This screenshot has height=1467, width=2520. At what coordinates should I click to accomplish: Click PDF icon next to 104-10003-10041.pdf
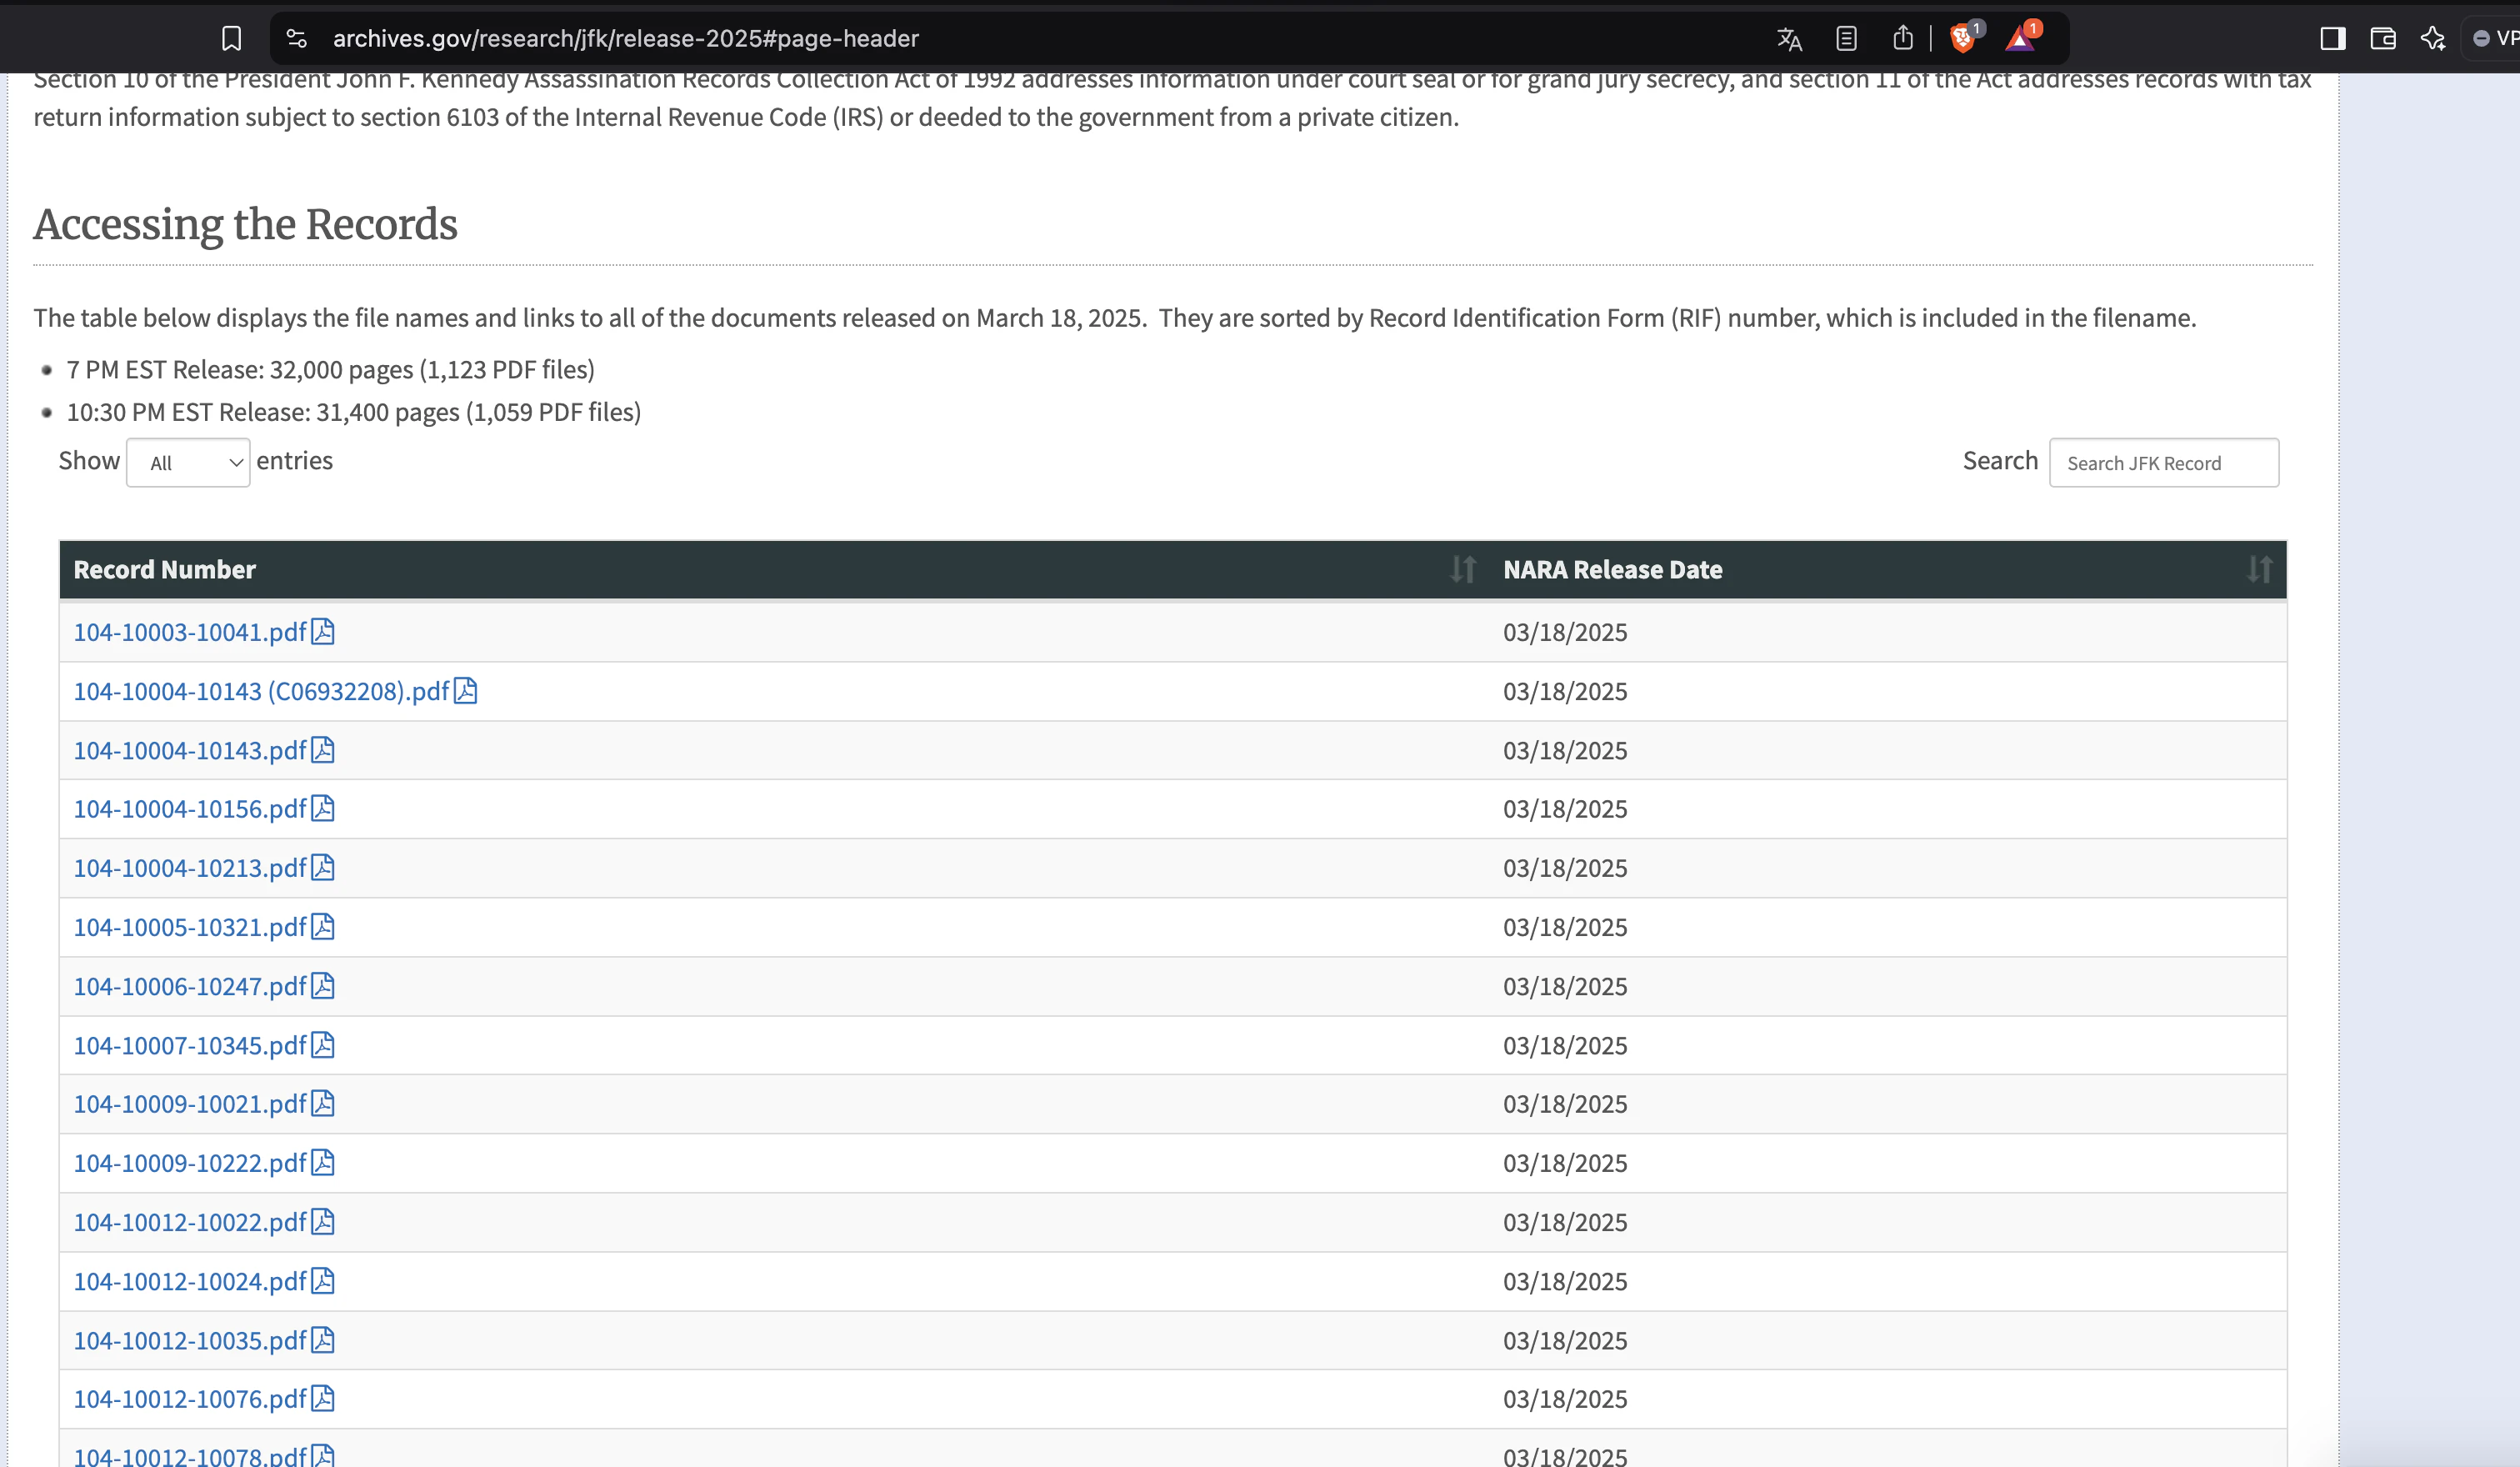click(322, 631)
